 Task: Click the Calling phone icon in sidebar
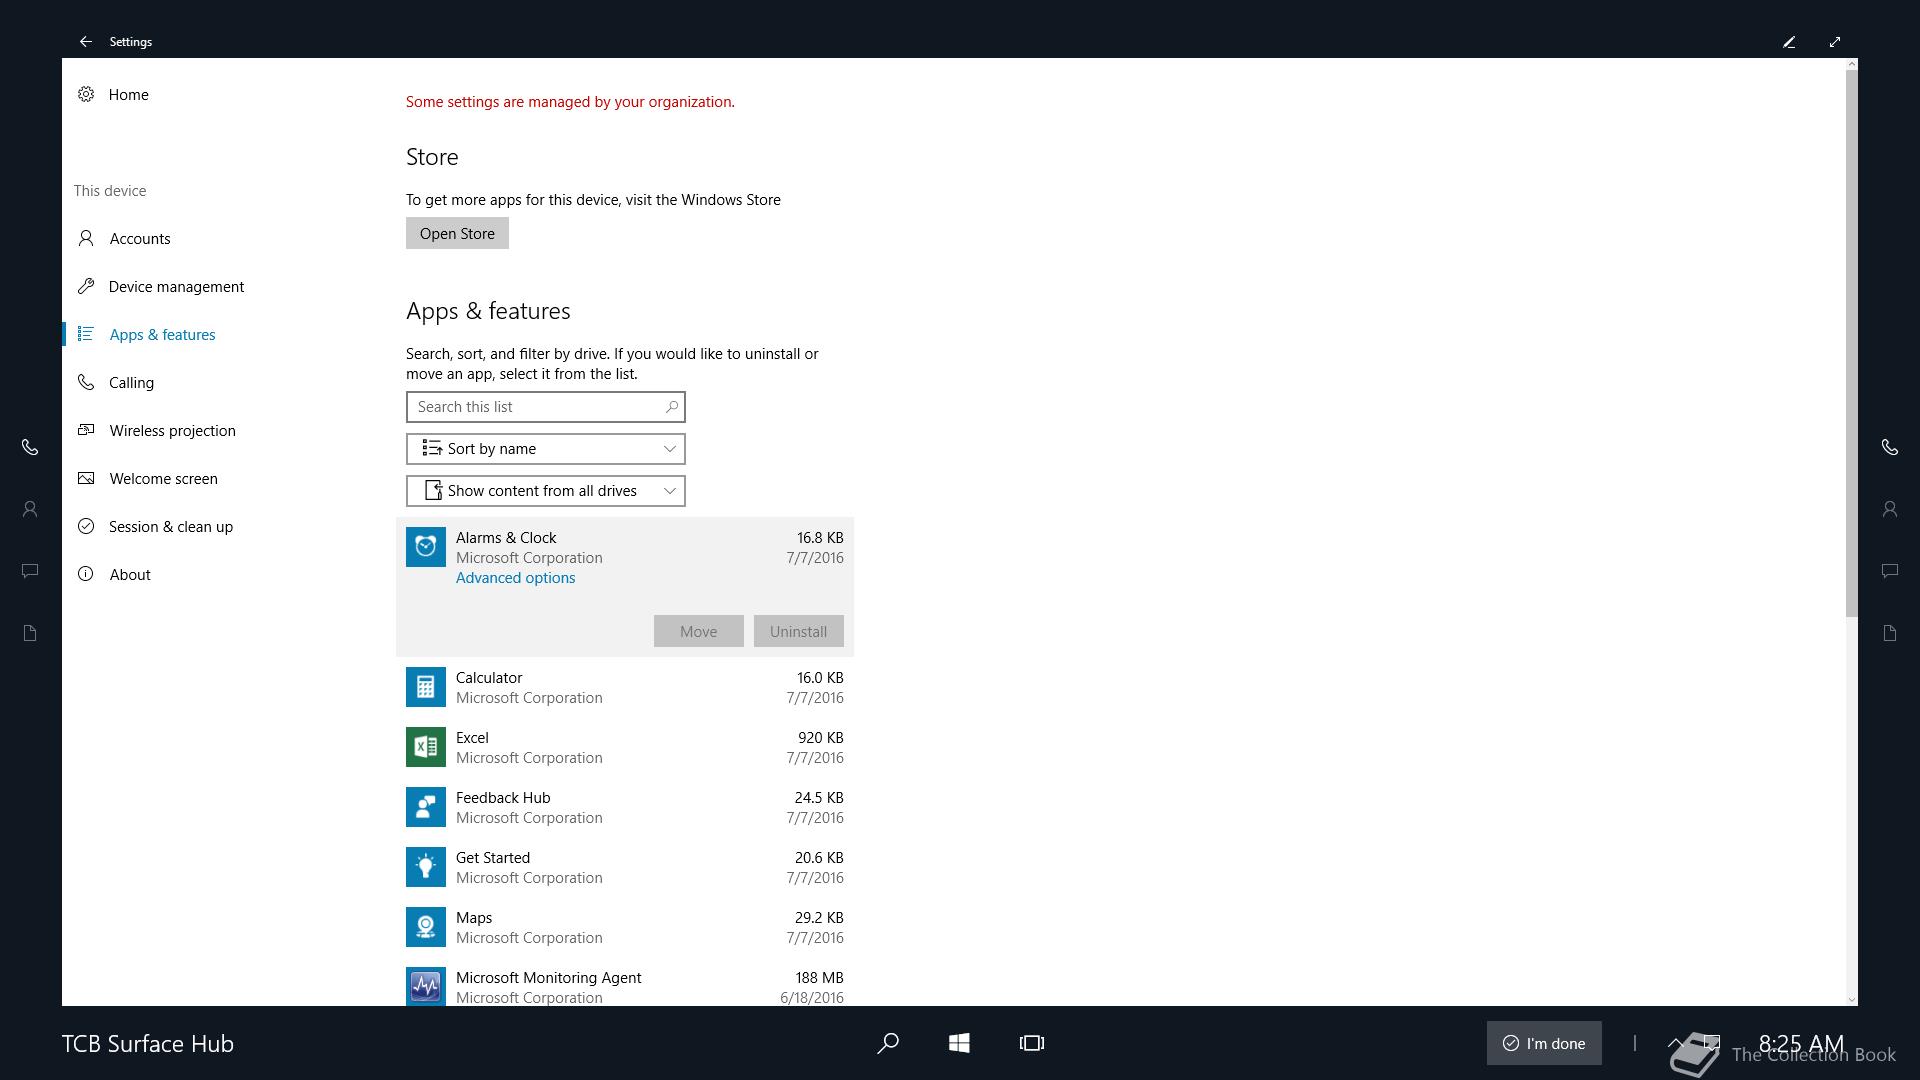[86, 382]
